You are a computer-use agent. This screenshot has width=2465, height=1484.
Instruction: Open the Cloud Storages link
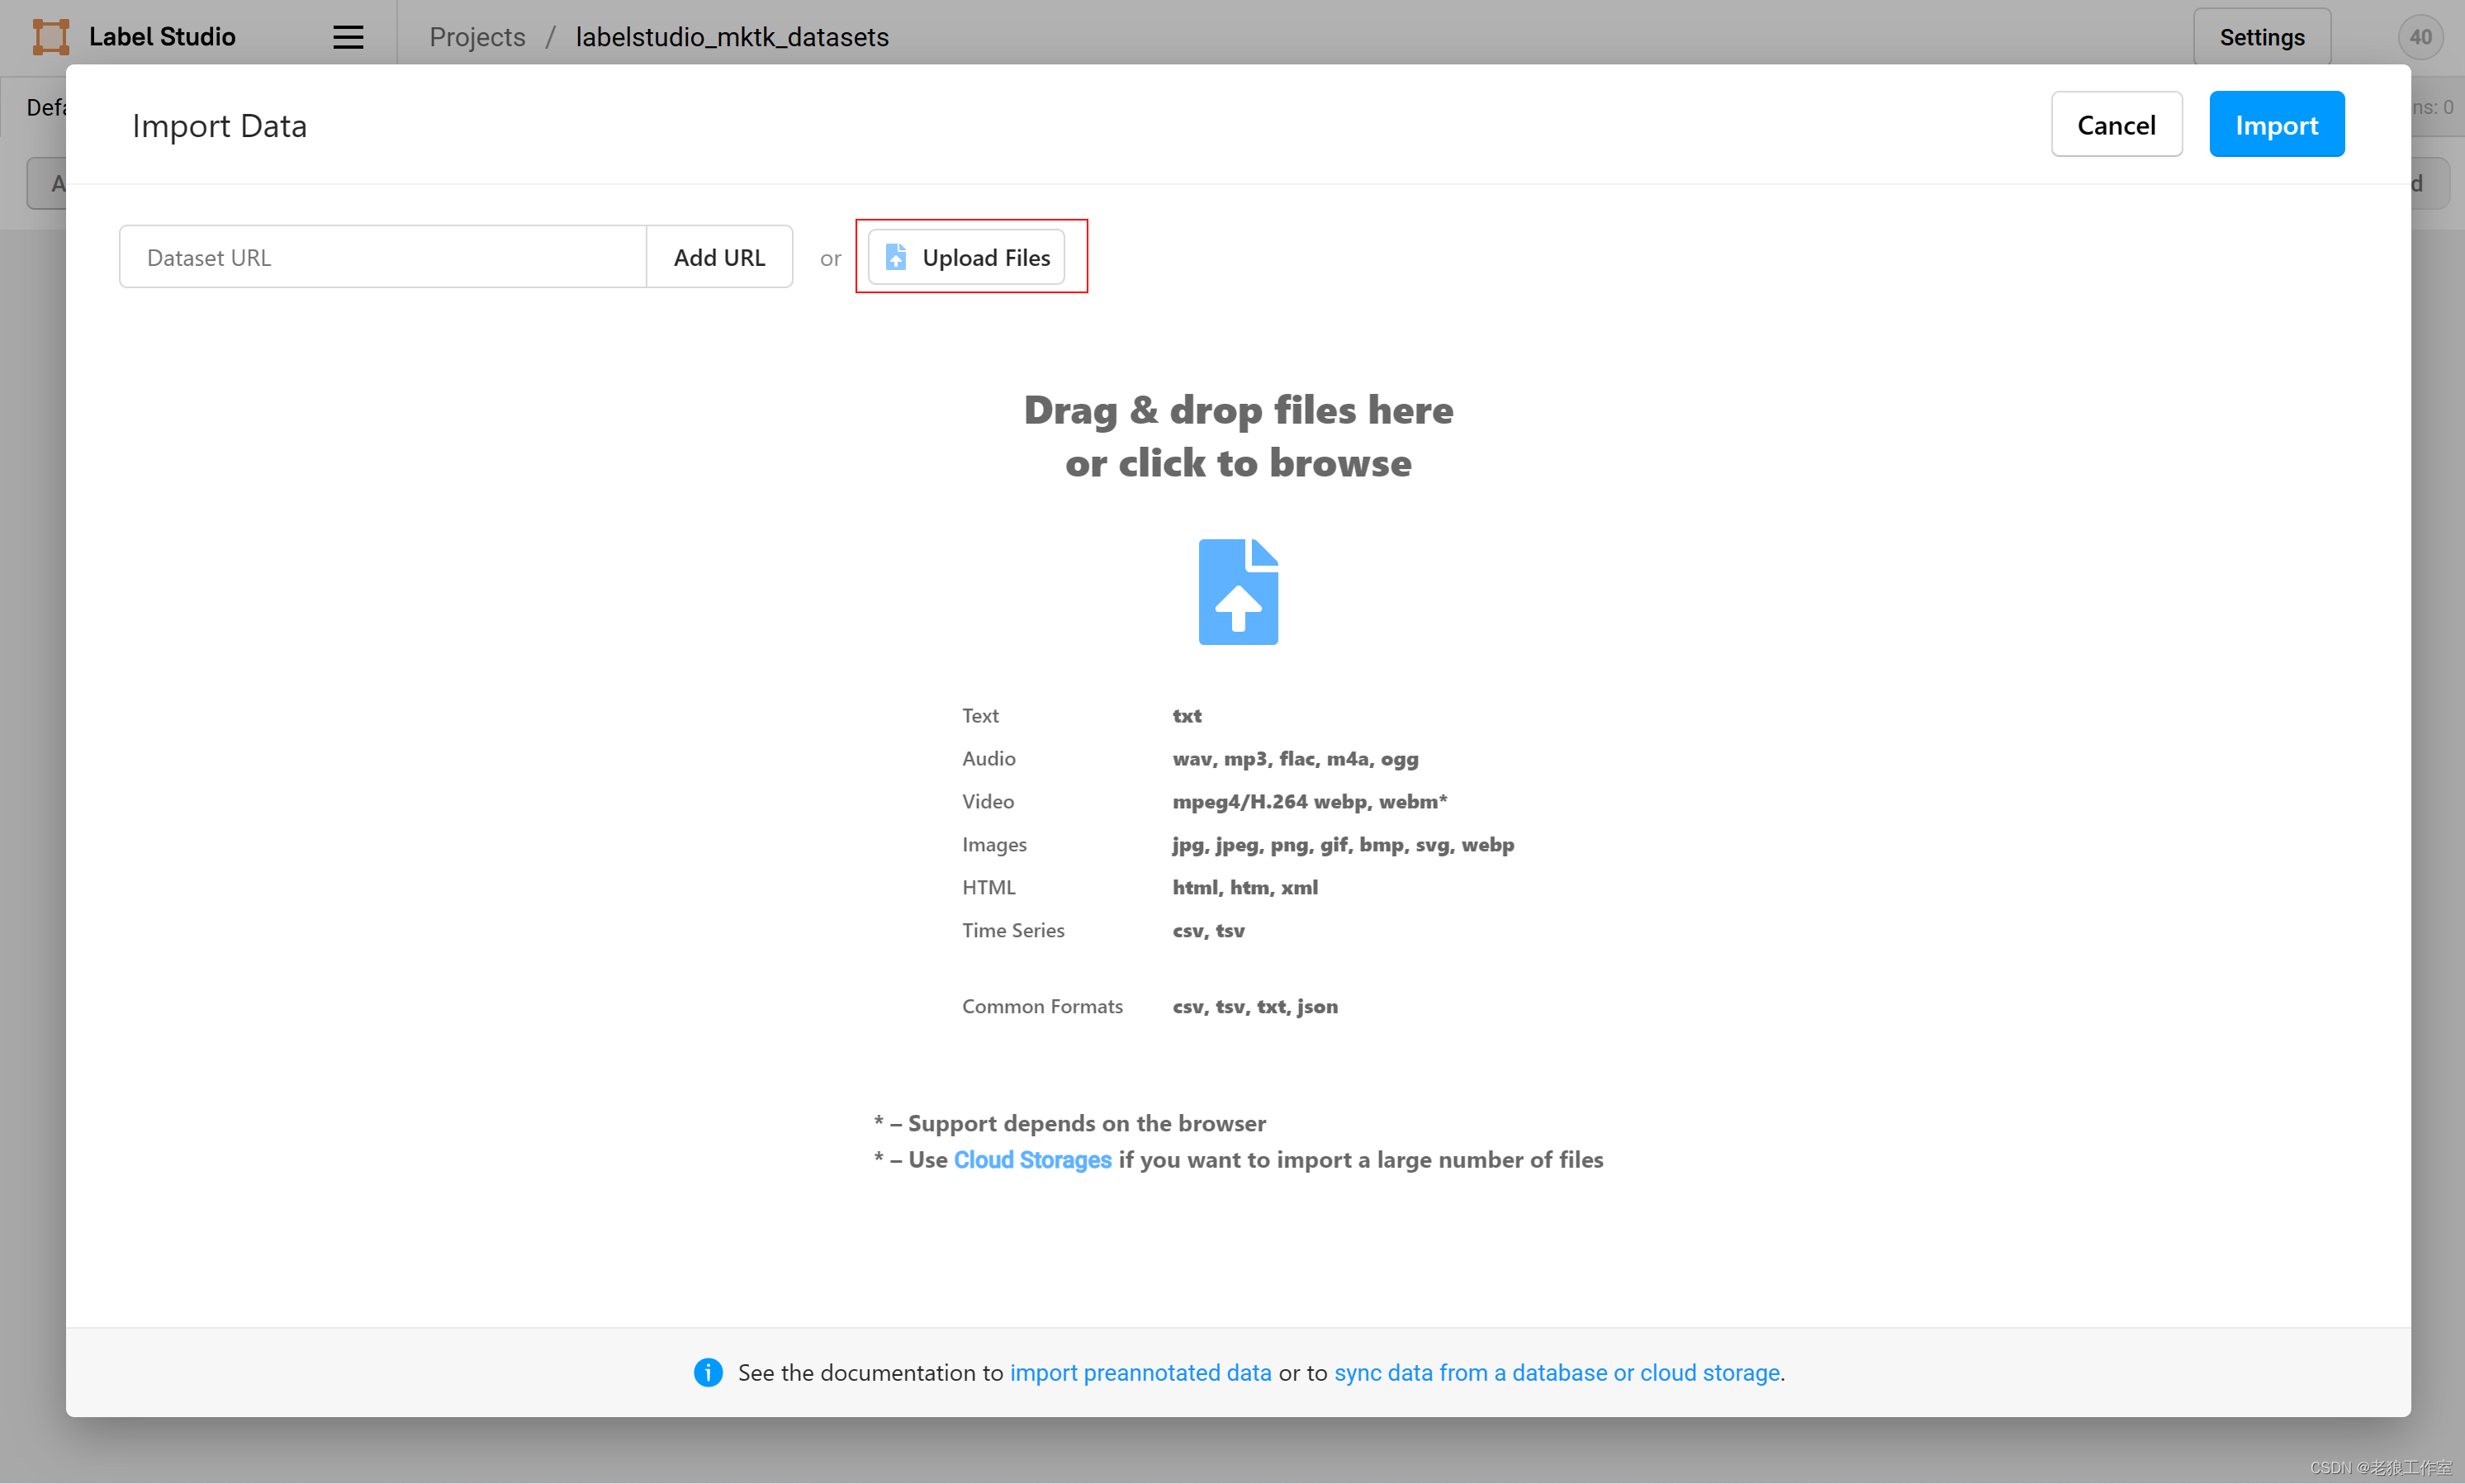tap(1032, 1159)
